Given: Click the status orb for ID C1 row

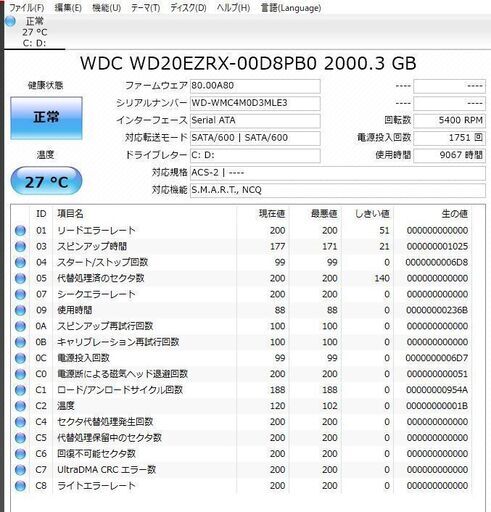Looking at the screenshot, I should (x=20, y=390).
